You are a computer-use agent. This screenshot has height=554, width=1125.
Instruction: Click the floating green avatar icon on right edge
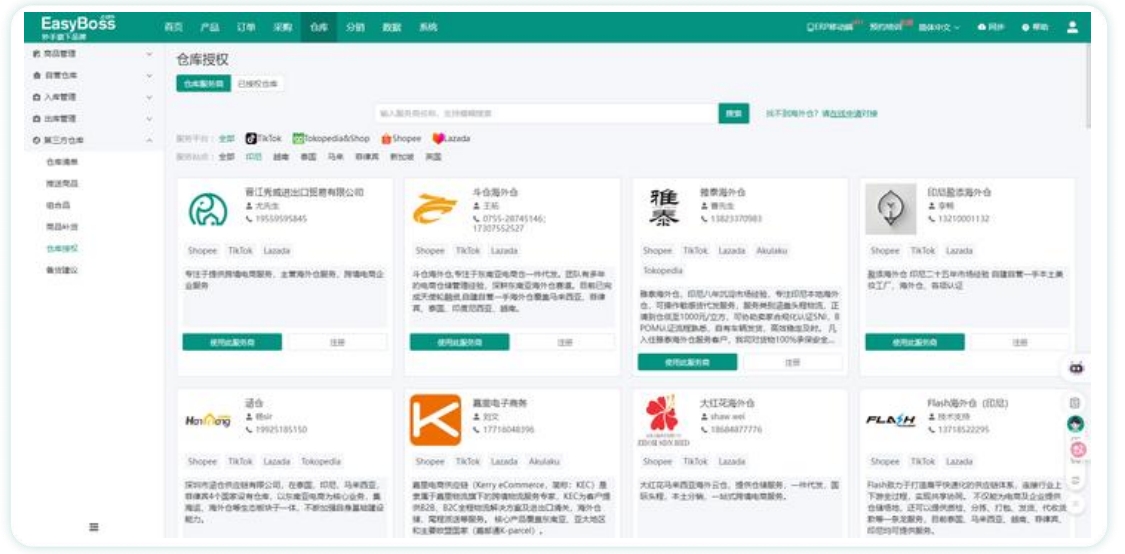[x=1076, y=425]
